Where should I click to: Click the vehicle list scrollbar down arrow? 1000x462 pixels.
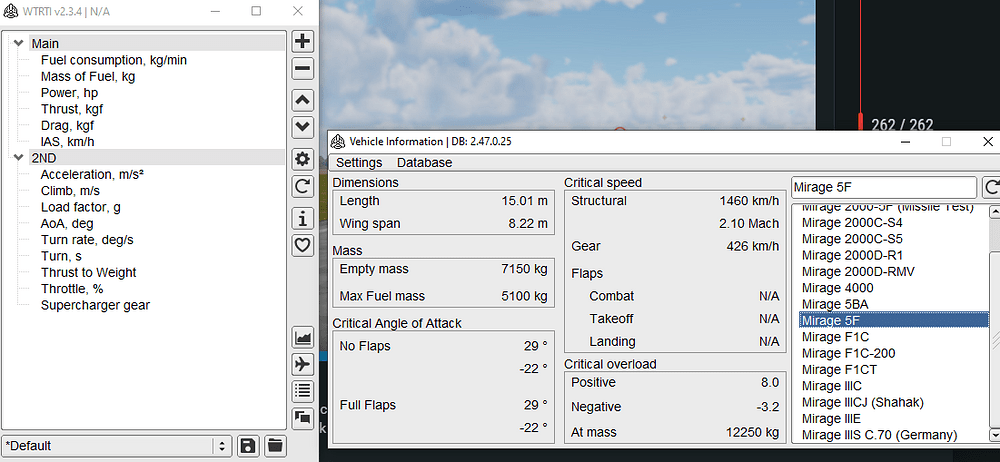(x=994, y=435)
